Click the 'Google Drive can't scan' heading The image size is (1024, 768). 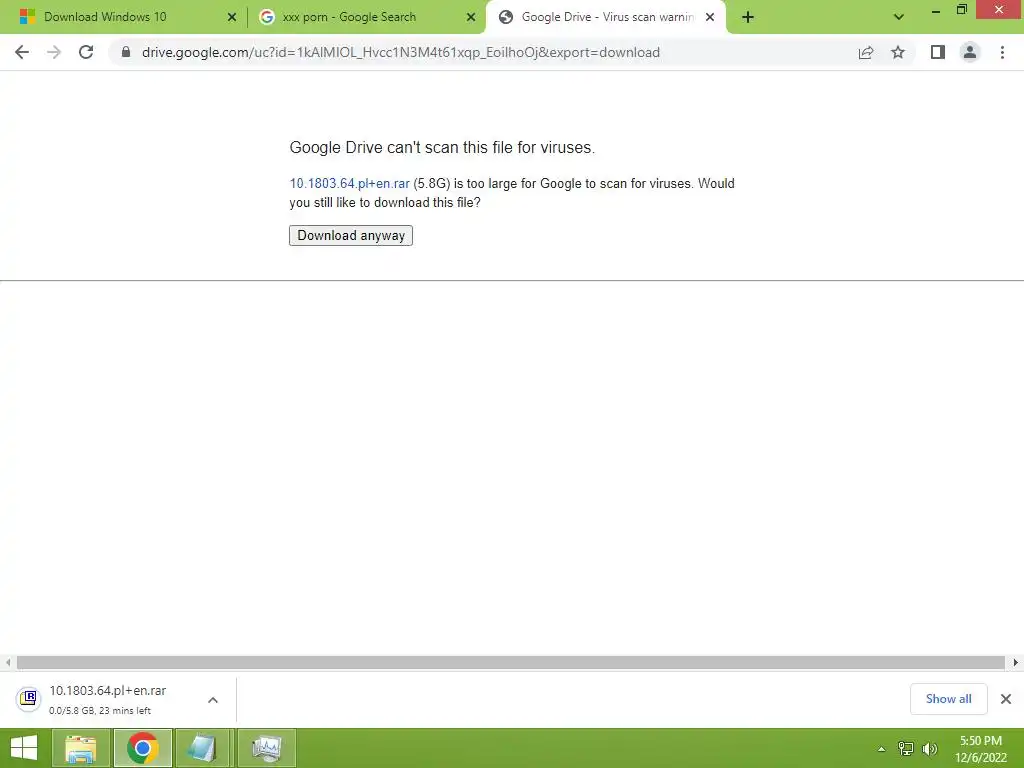point(442,148)
